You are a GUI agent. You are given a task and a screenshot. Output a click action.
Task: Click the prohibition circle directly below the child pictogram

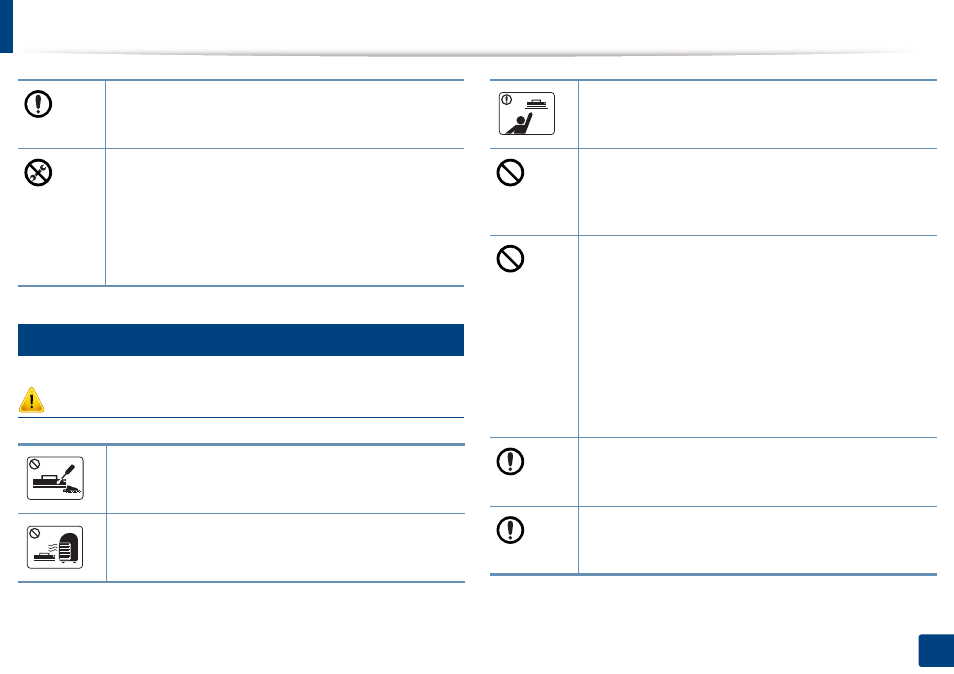(x=510, y=173)
